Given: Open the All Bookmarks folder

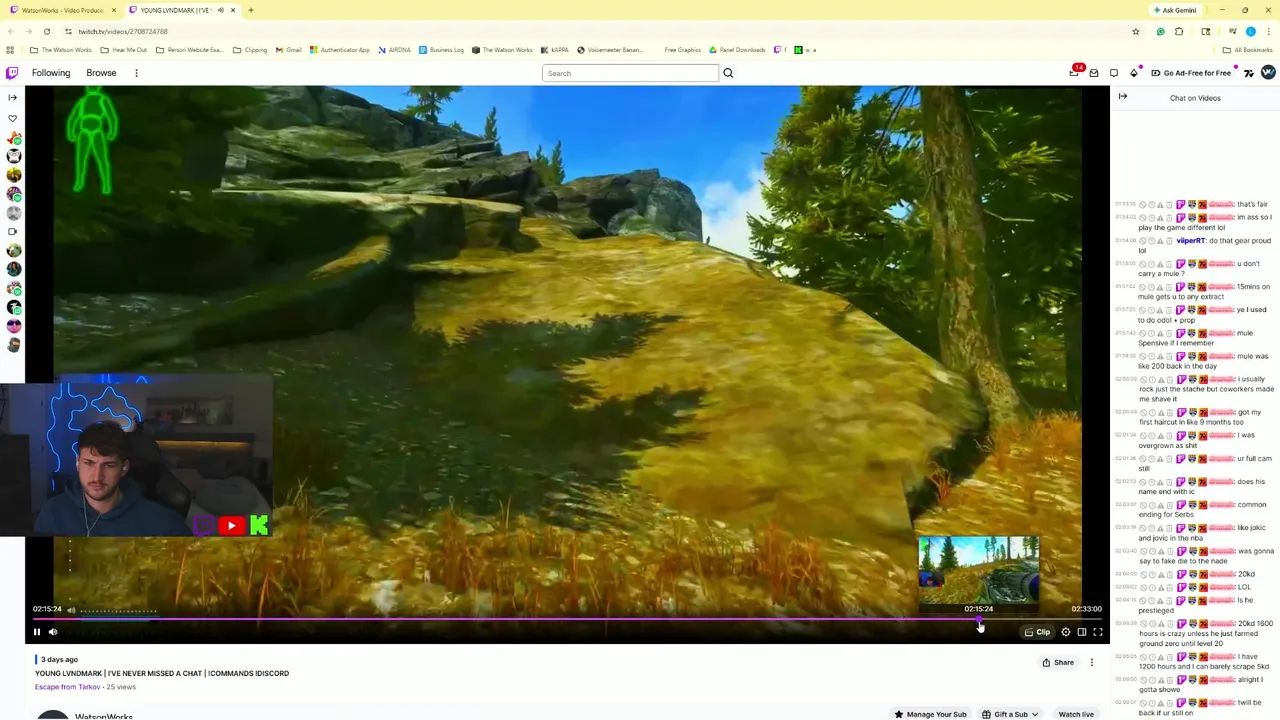Looking at the screenshot, I should pyautogui.click(x=1247, y=50).
